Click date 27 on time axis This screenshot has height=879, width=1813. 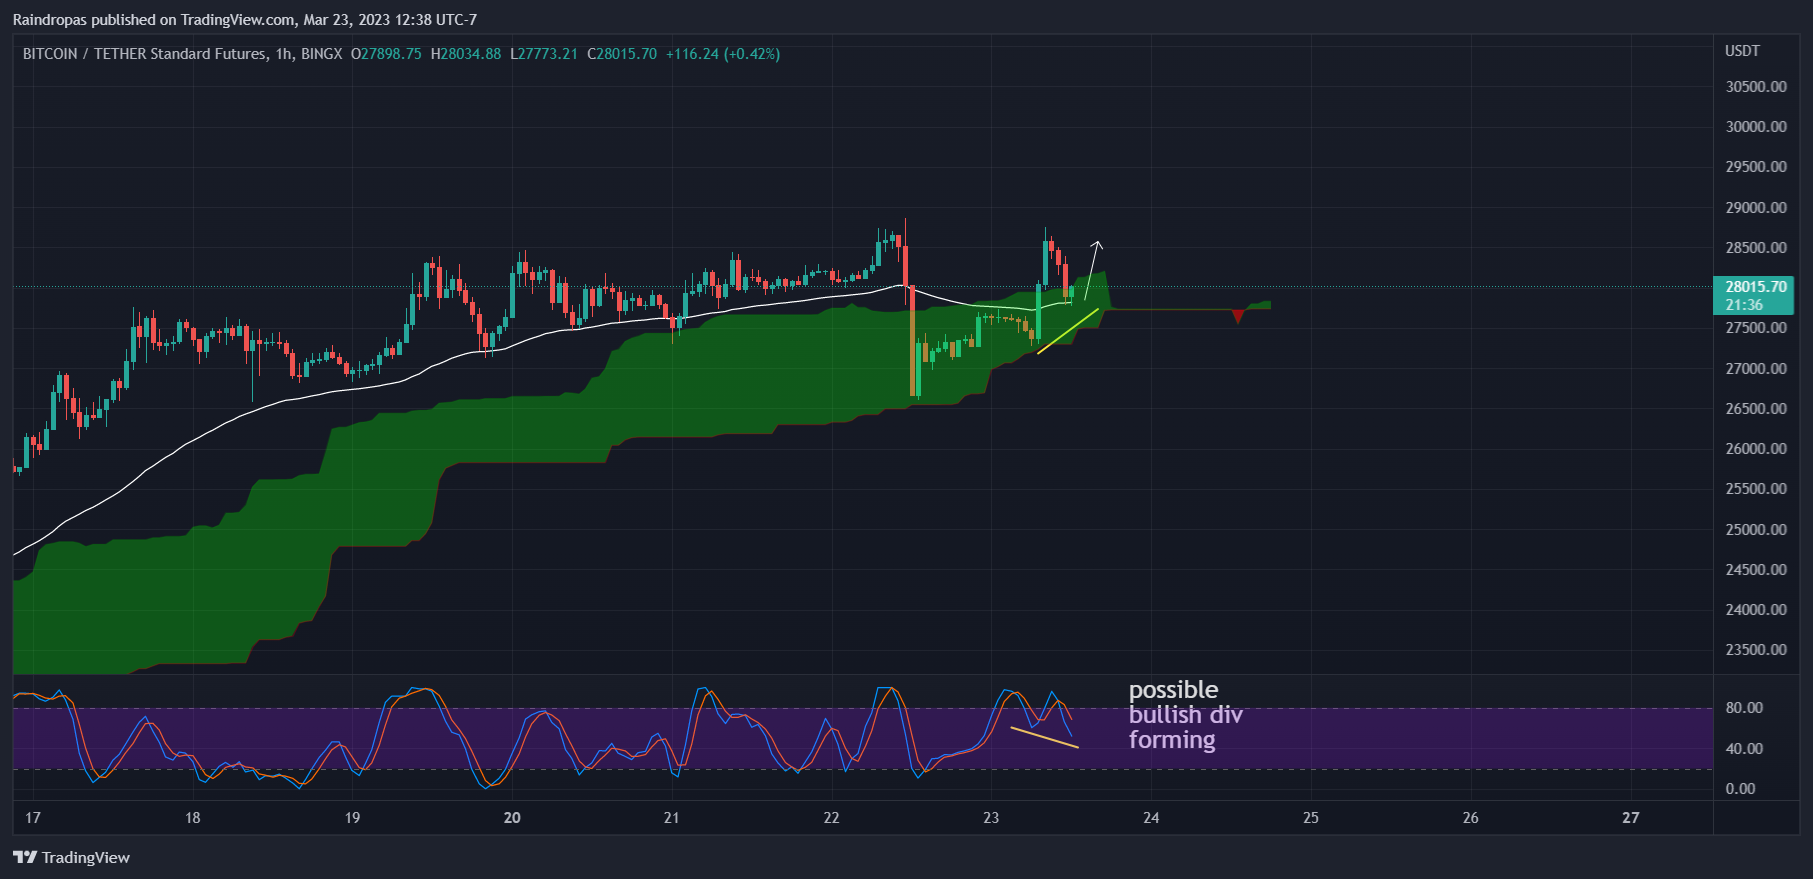(1630, 818)
